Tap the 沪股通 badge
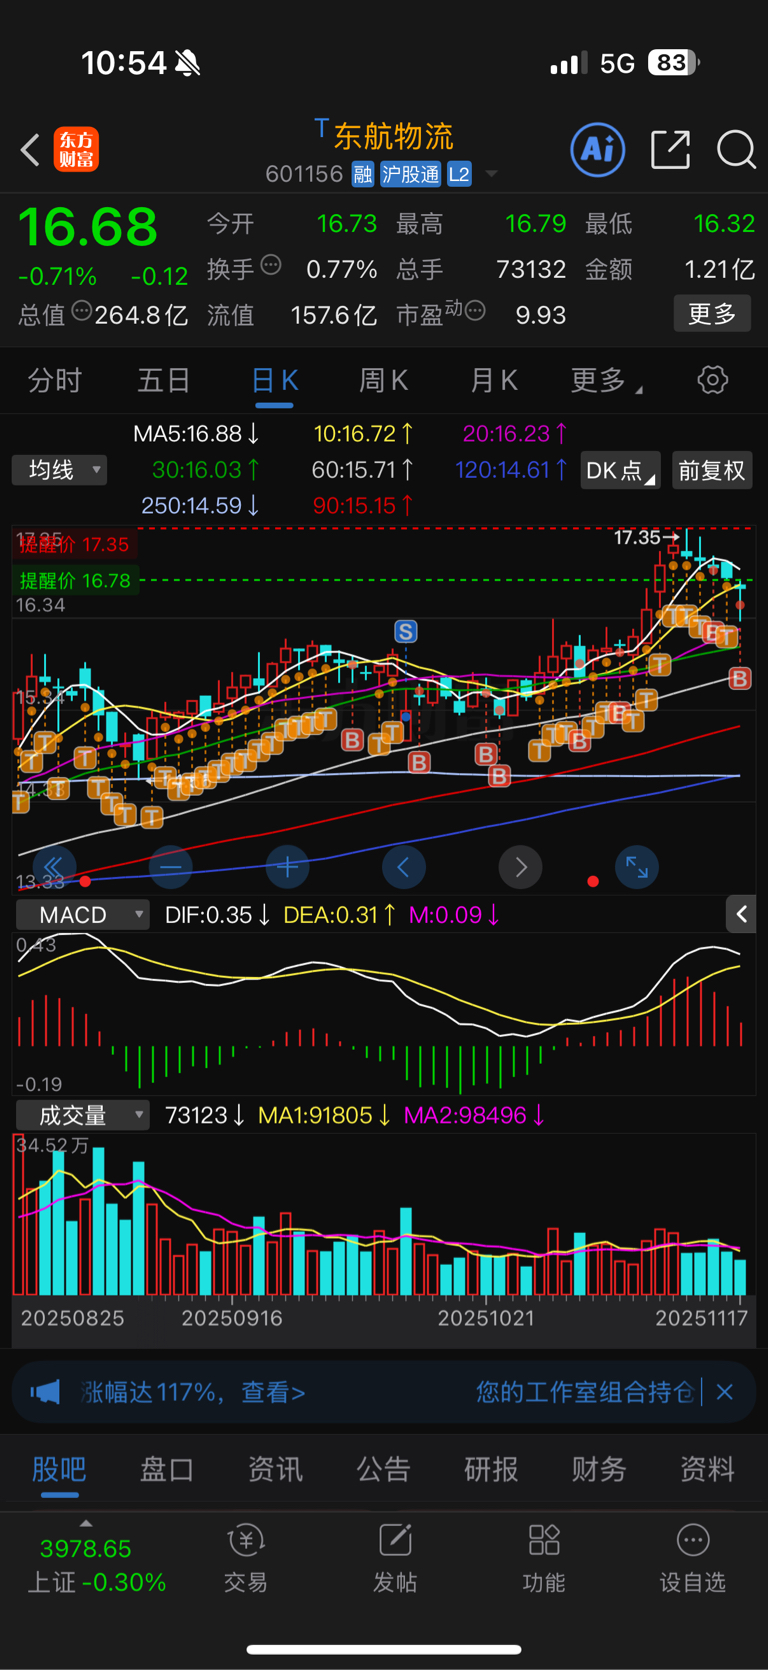 (x=410, y=175)
